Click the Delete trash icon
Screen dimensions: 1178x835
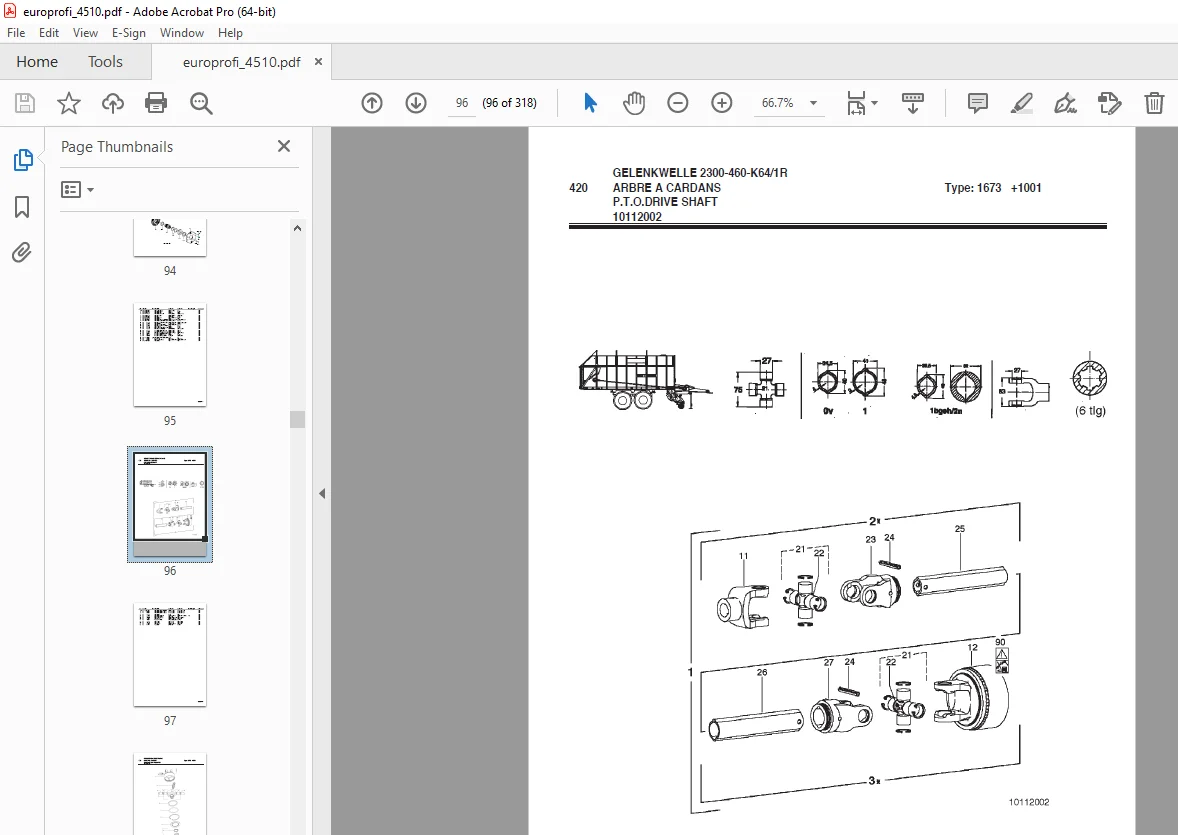click(x=1154, y=103)
